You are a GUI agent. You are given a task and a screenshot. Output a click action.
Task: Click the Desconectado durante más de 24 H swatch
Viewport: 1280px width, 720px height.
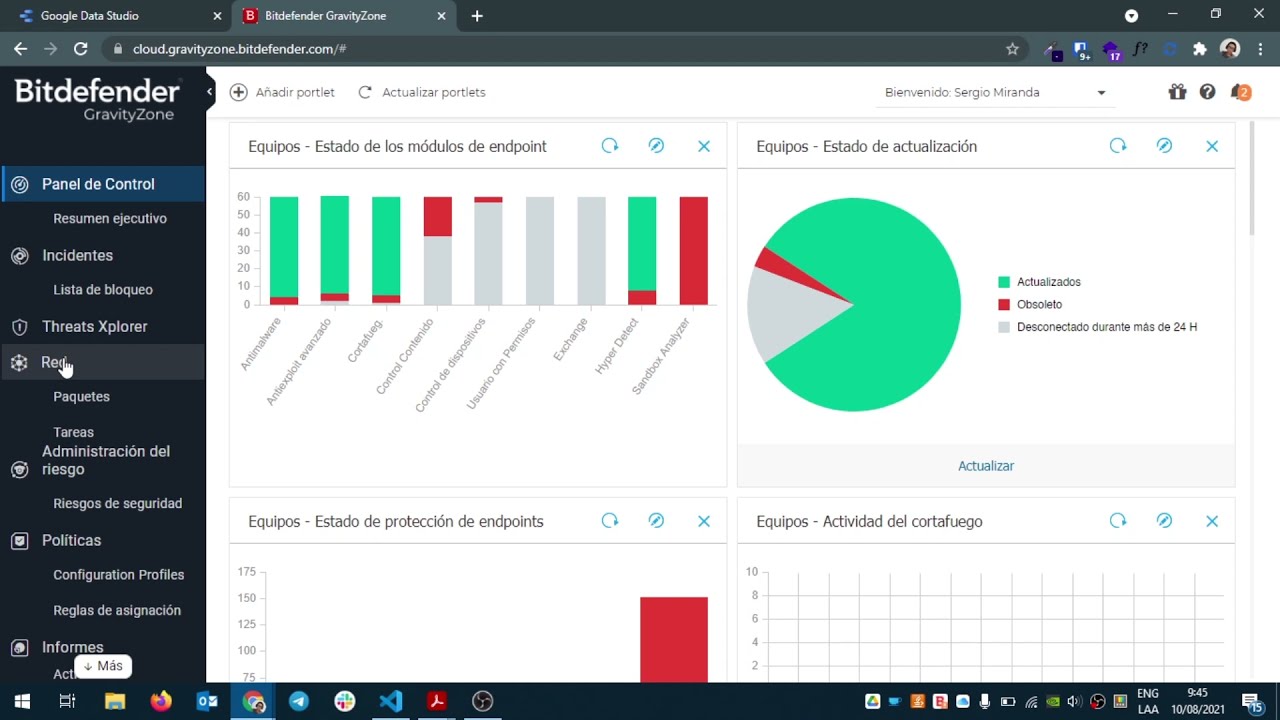tap(1004, 327)
